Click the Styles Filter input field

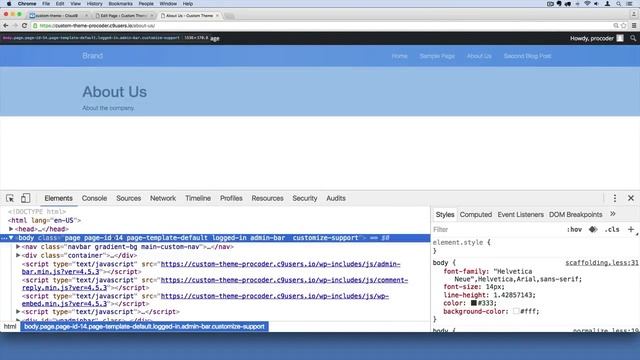497,229
